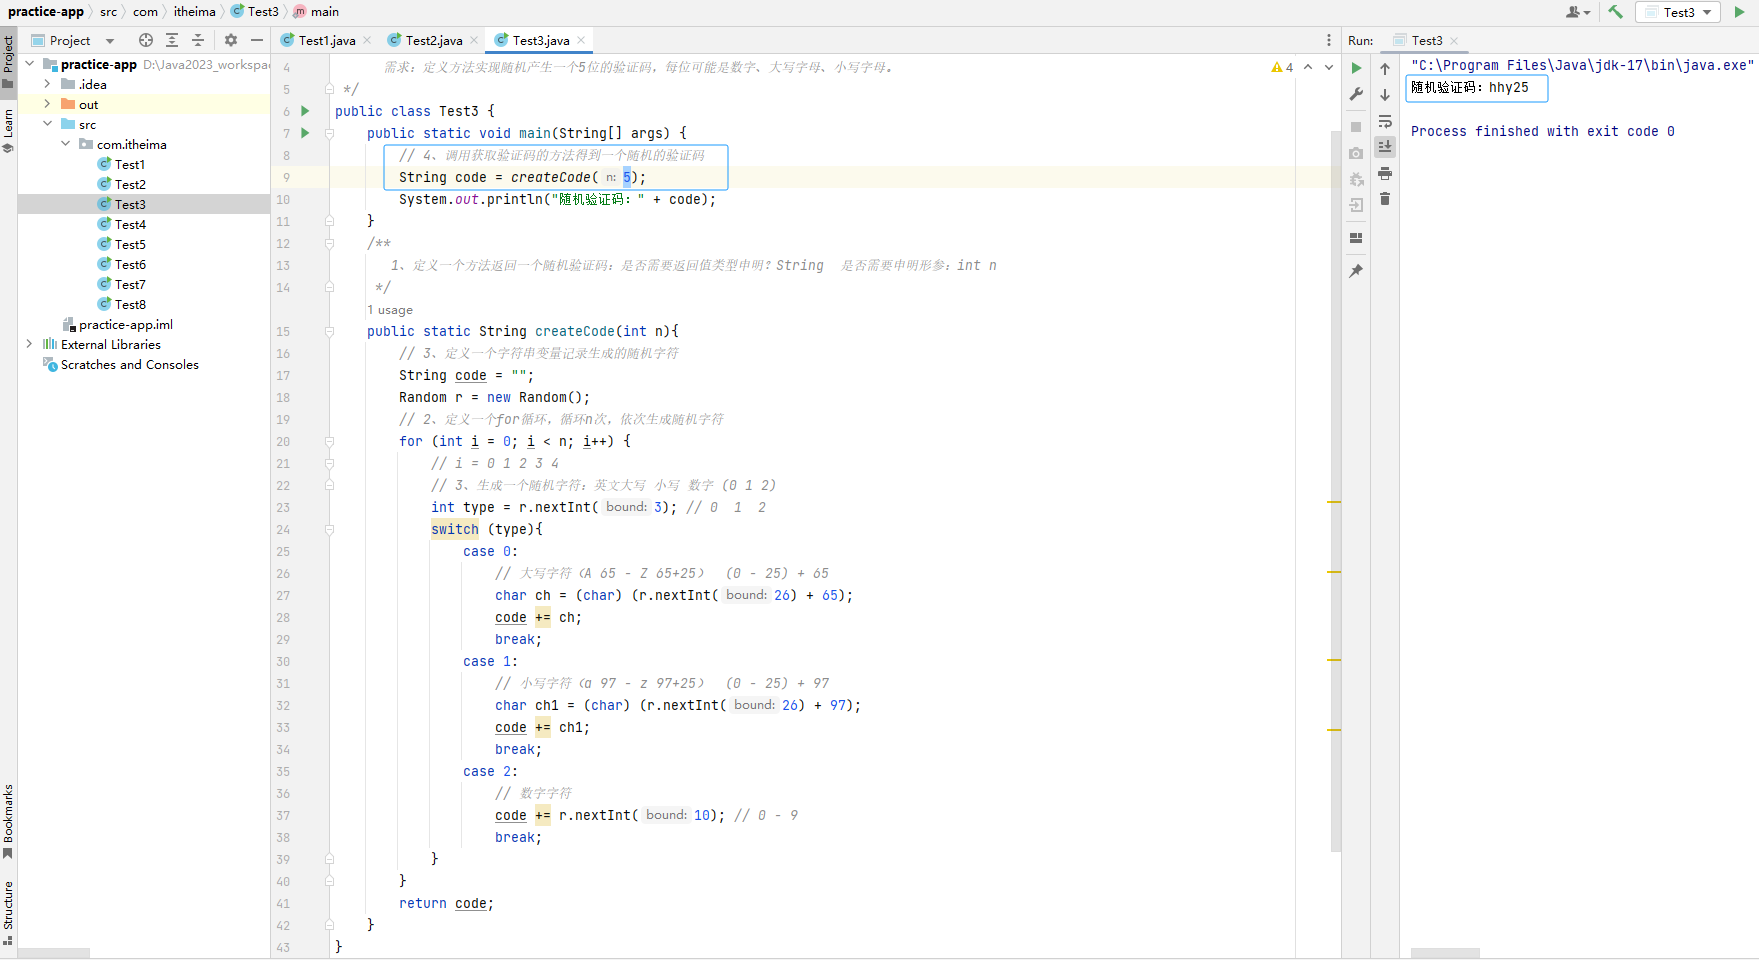Open Test5 class in project tree
This screenshot has width=1759, height=960.
[x=129, y=244]
